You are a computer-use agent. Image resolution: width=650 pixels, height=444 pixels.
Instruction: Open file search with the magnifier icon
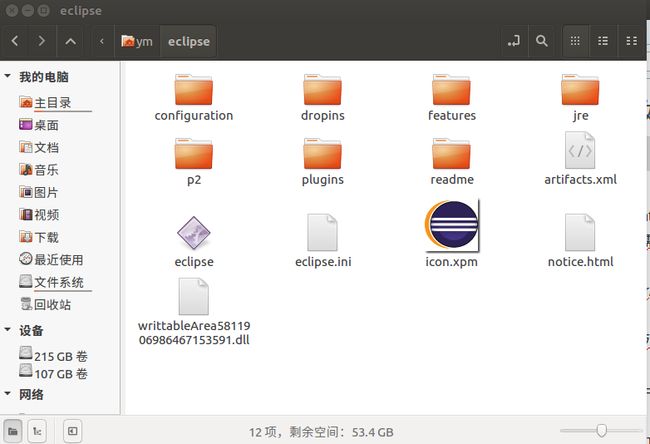coord(541,41)
